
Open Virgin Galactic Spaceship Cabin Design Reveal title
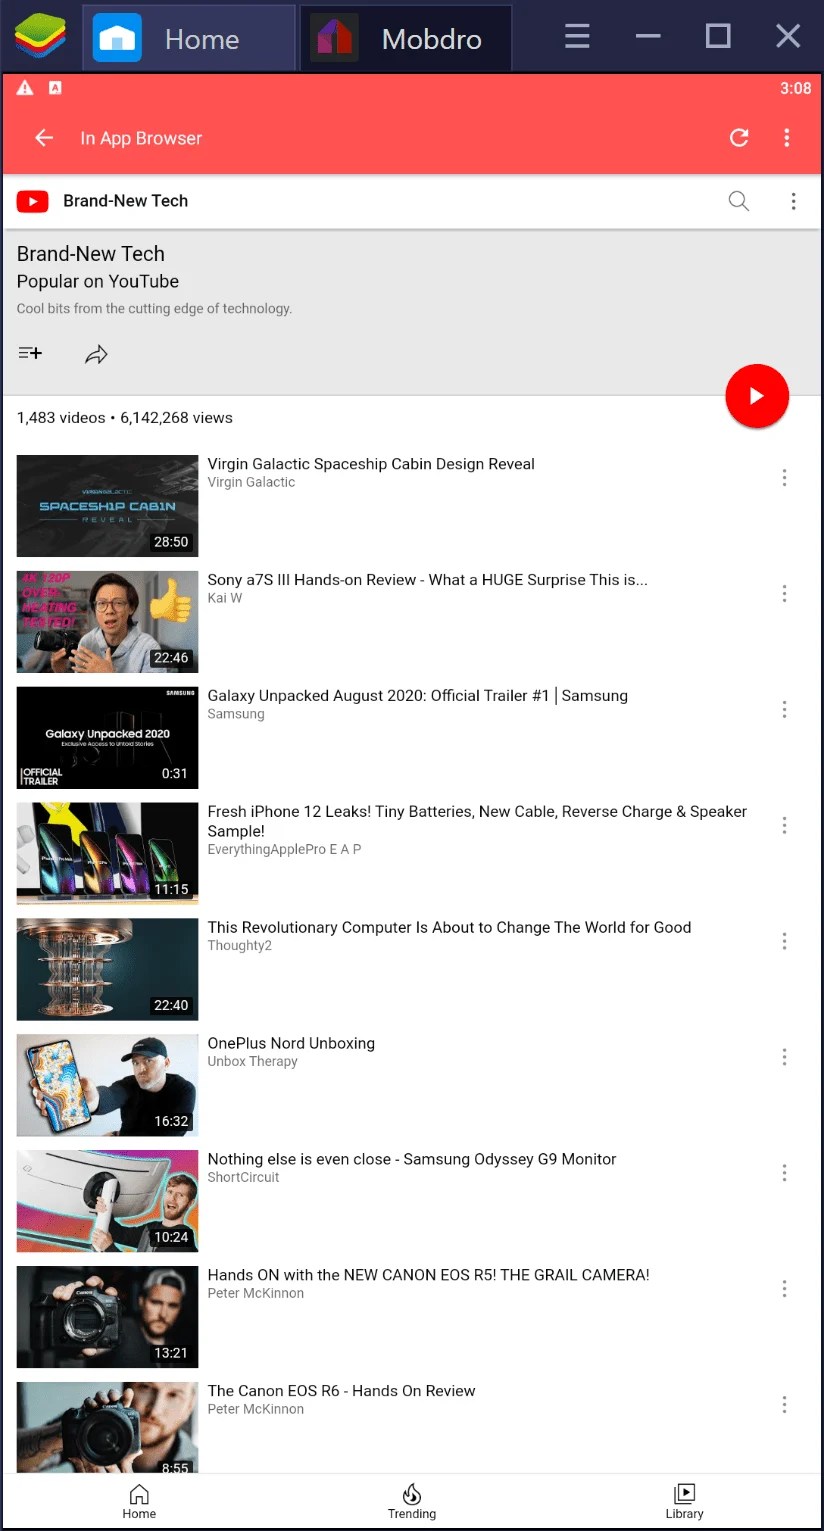pos(371,464)
